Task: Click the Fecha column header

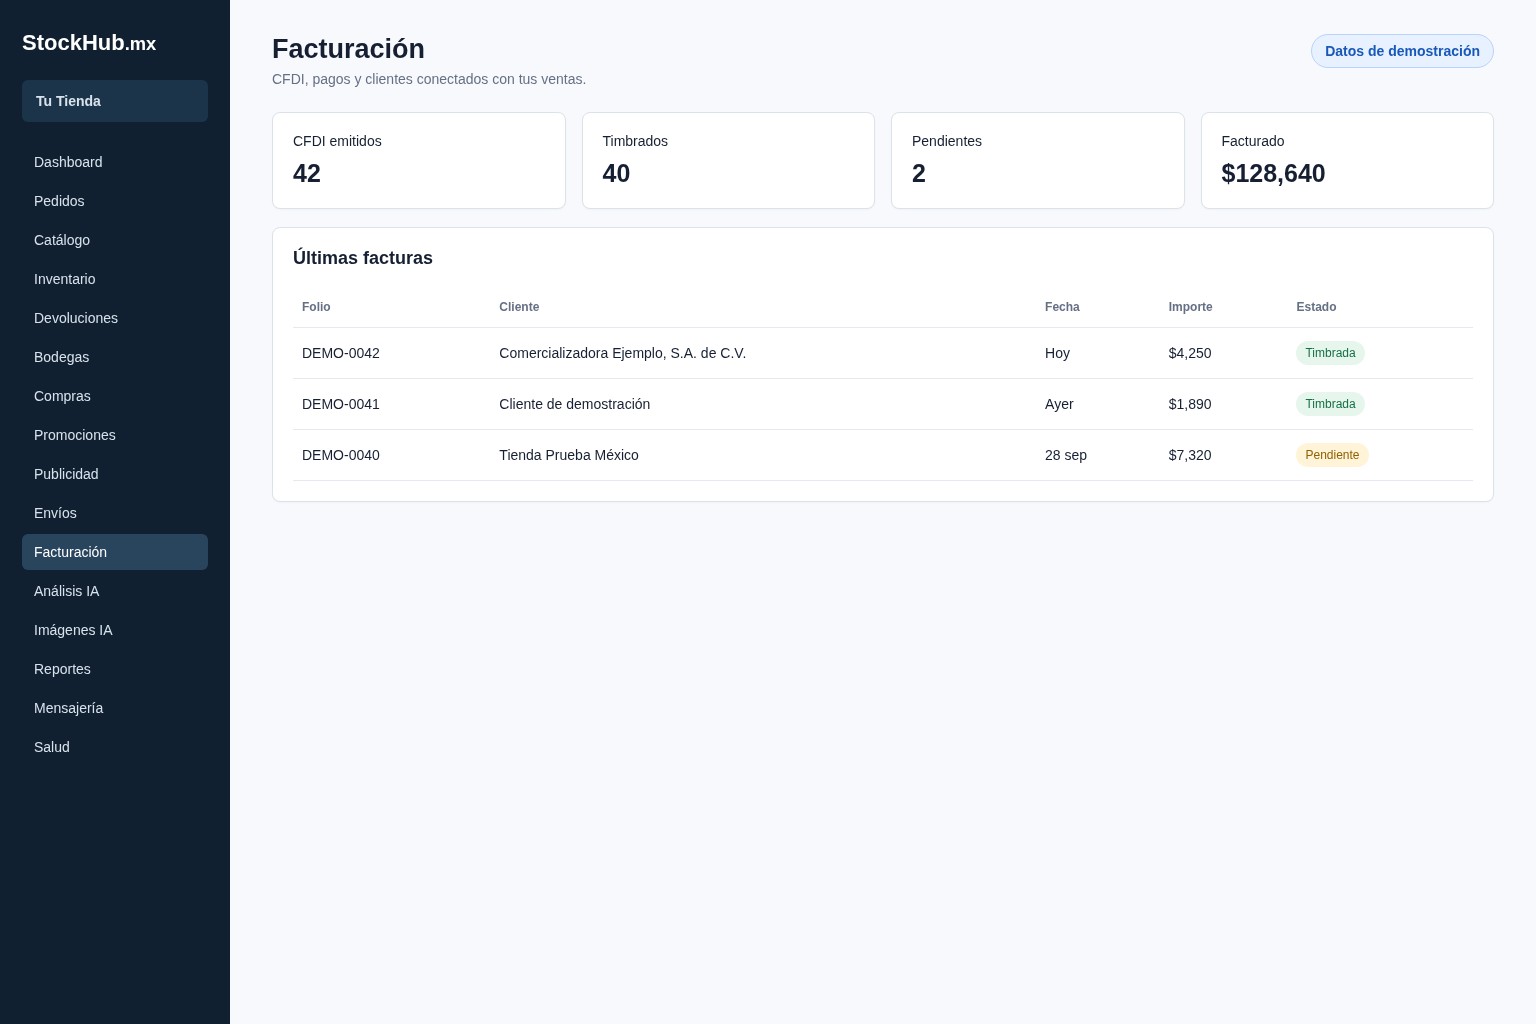Action: pyautogui.click(x=1062, y=307)
